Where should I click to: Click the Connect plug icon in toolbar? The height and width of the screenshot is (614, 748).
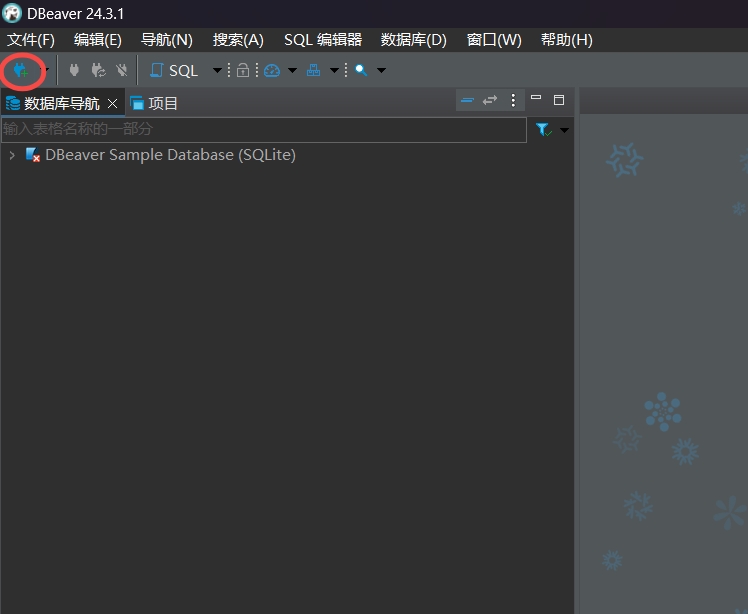74,70
